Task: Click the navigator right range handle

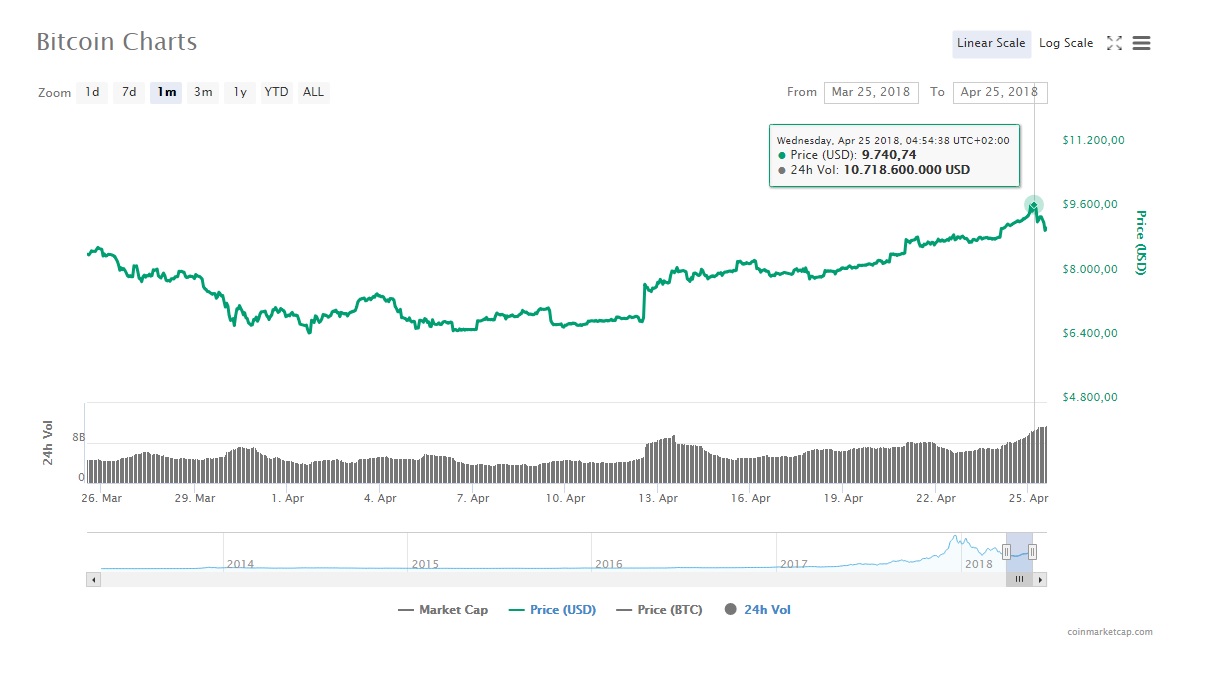Action: coord(1033,551)
